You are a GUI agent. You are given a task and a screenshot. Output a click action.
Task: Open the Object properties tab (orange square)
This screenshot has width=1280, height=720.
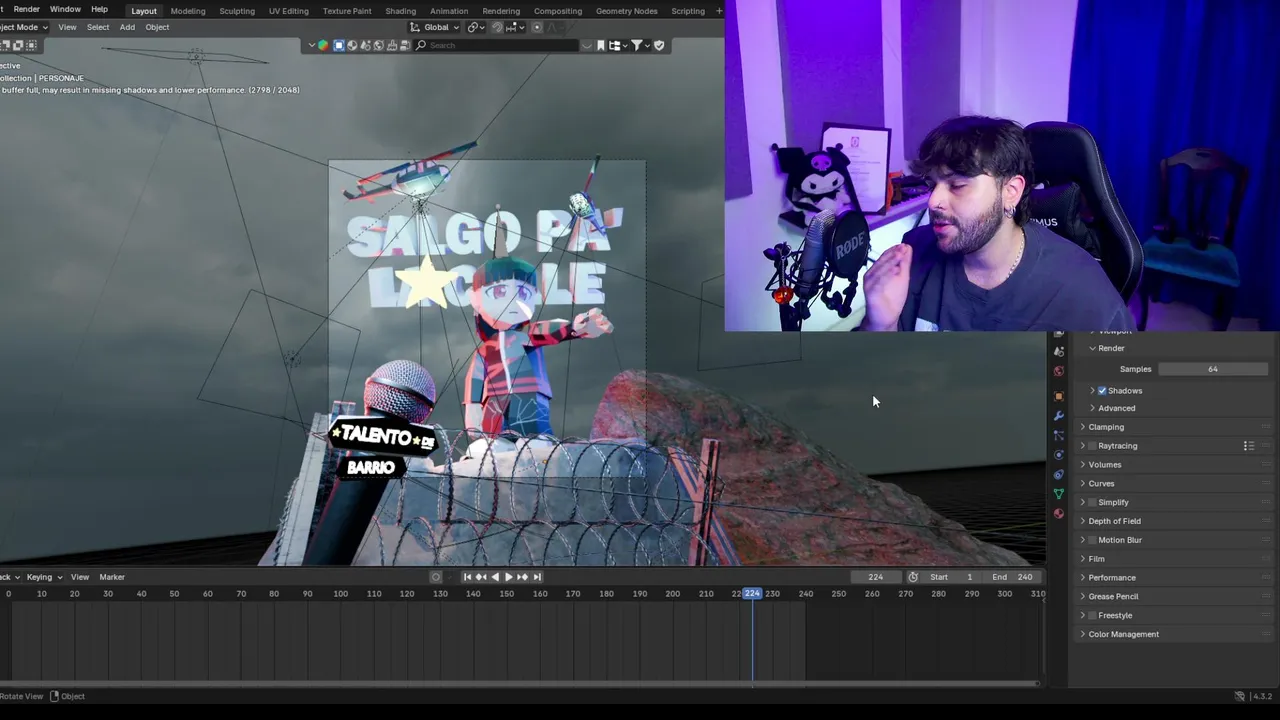click(x=1059, y=396)
